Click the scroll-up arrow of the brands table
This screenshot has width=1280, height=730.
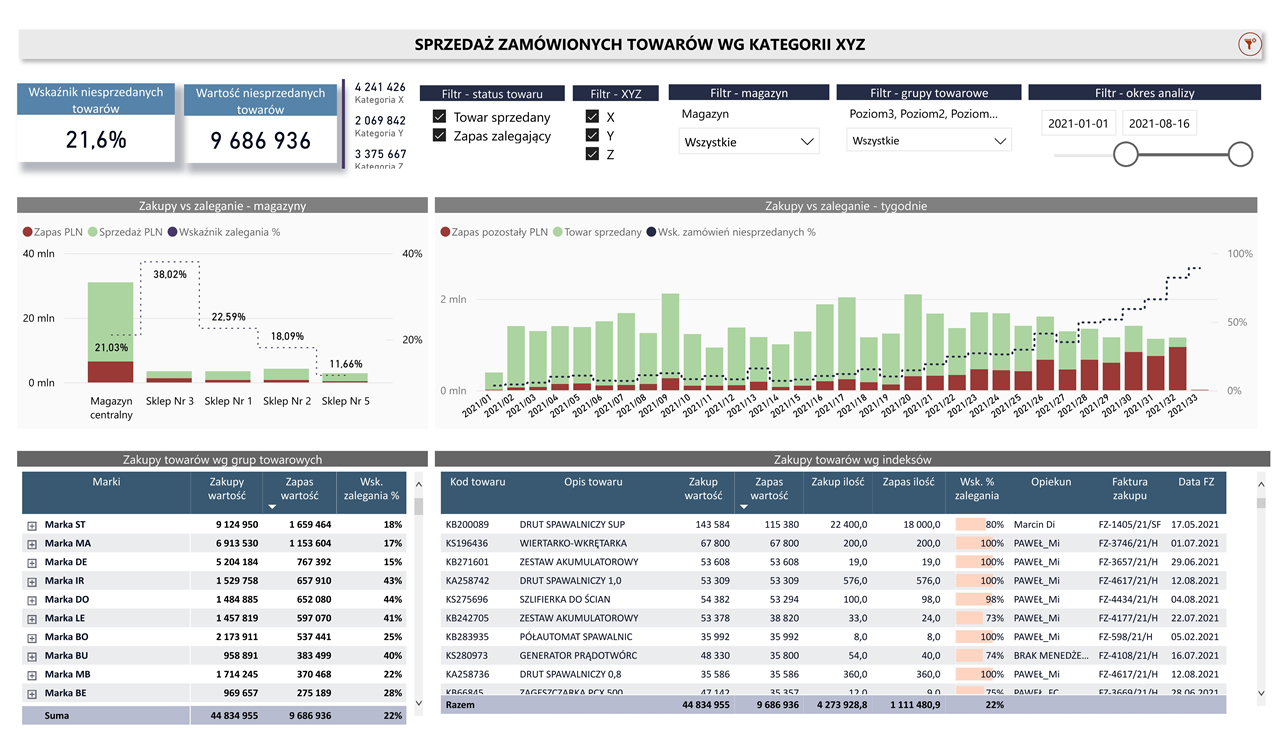[417, 478]
